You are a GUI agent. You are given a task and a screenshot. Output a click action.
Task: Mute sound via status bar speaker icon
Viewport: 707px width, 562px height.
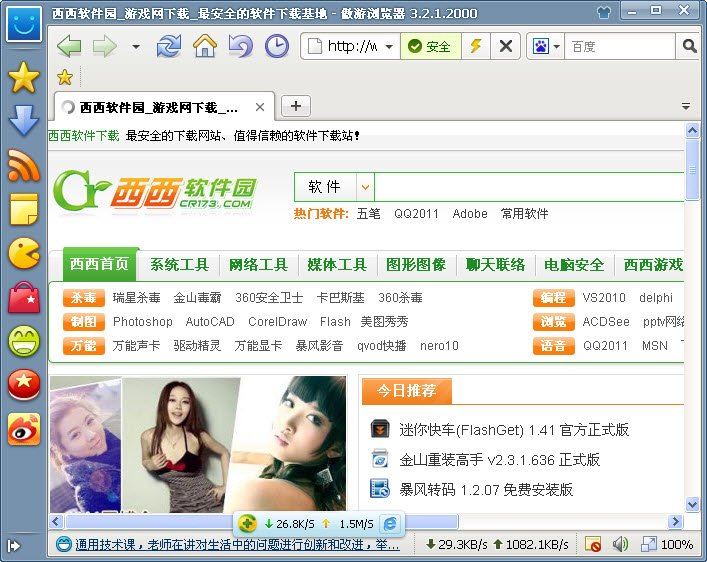[620, 544]
